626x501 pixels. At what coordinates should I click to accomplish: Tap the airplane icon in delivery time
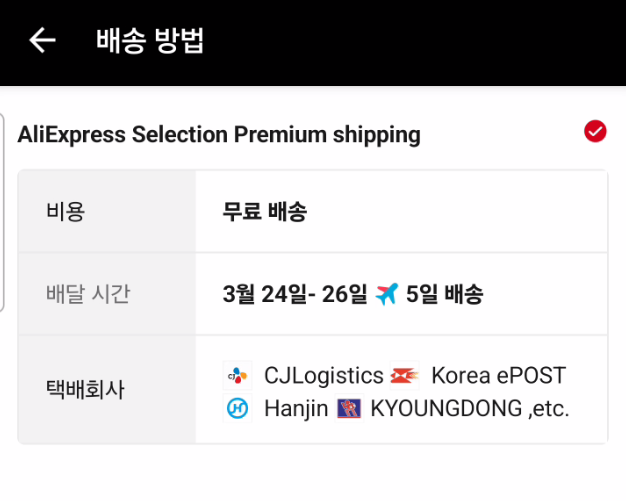tap(387, 294)
